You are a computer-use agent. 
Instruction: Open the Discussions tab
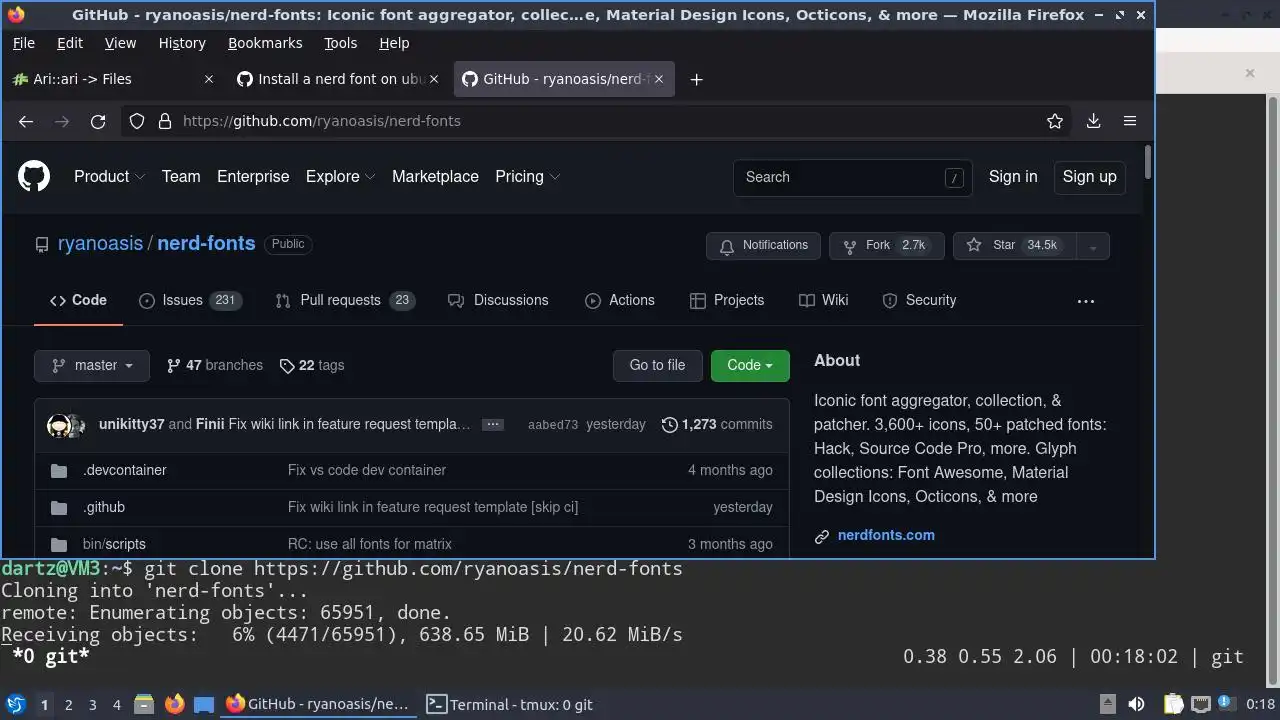click(x=498, y=301)
